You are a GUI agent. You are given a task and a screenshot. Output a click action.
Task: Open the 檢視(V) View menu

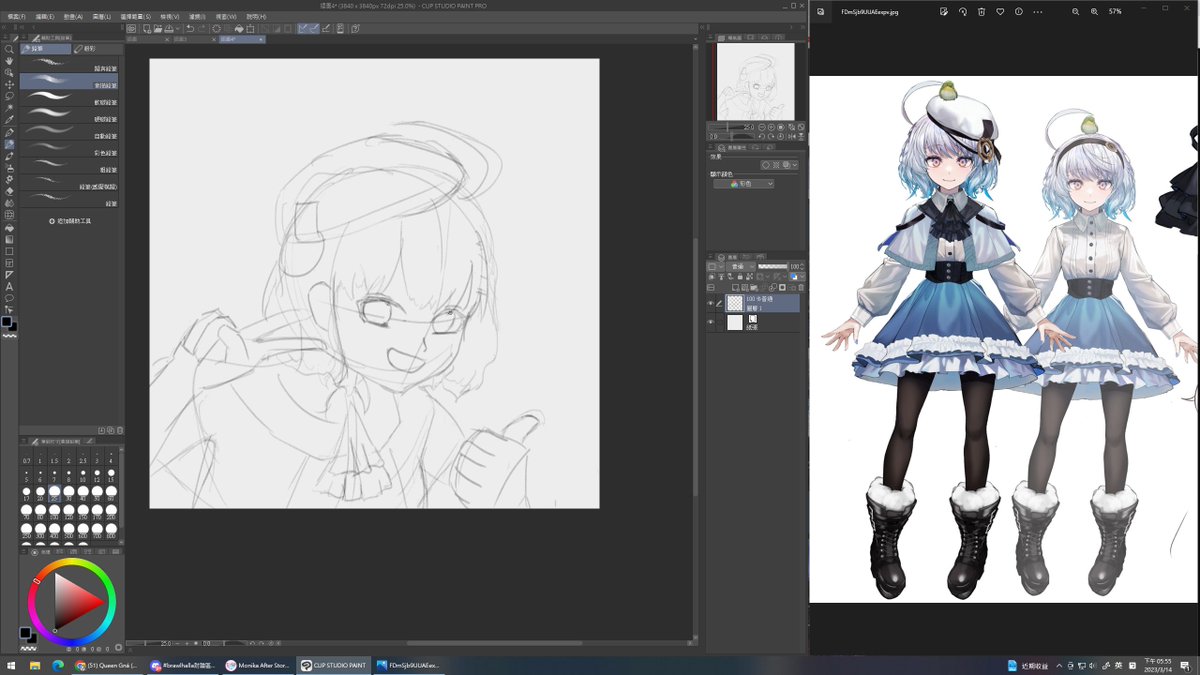[x=169, y=16]
